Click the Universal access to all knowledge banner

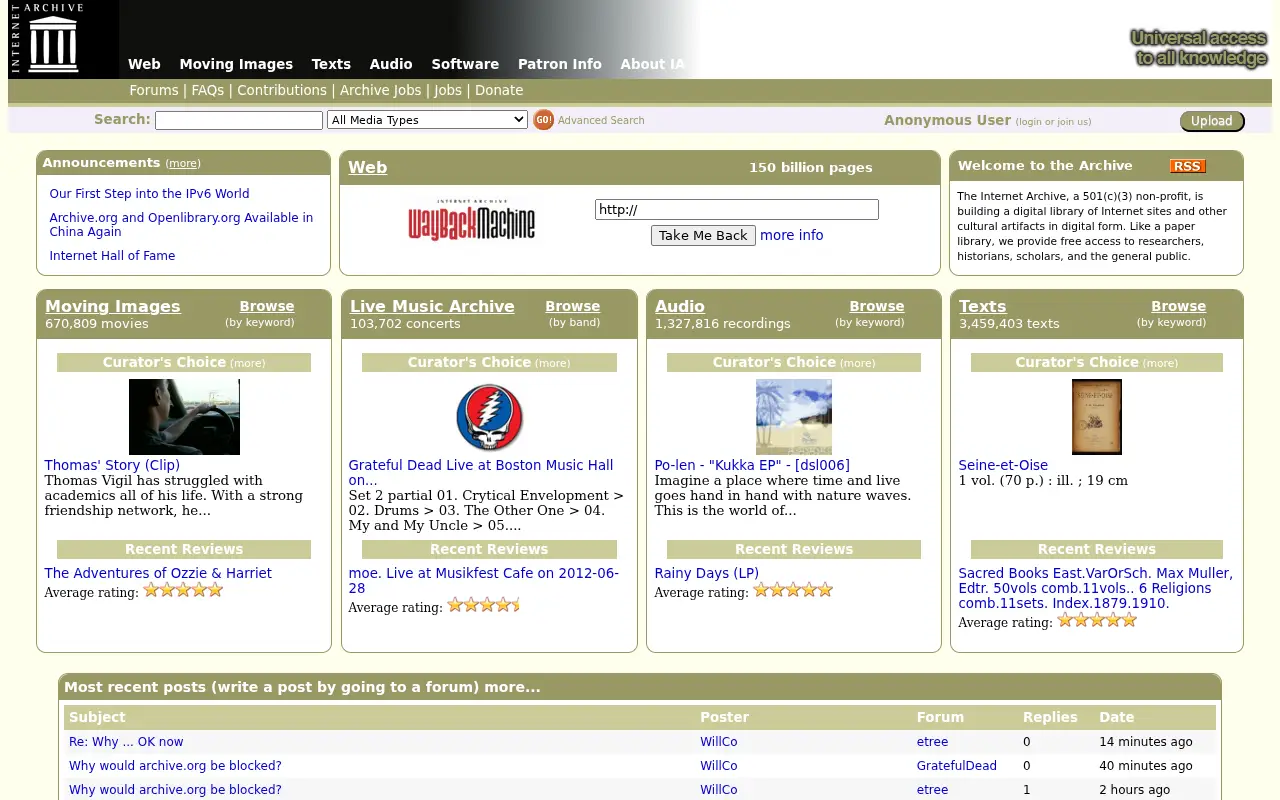(x=1199, y=48)
